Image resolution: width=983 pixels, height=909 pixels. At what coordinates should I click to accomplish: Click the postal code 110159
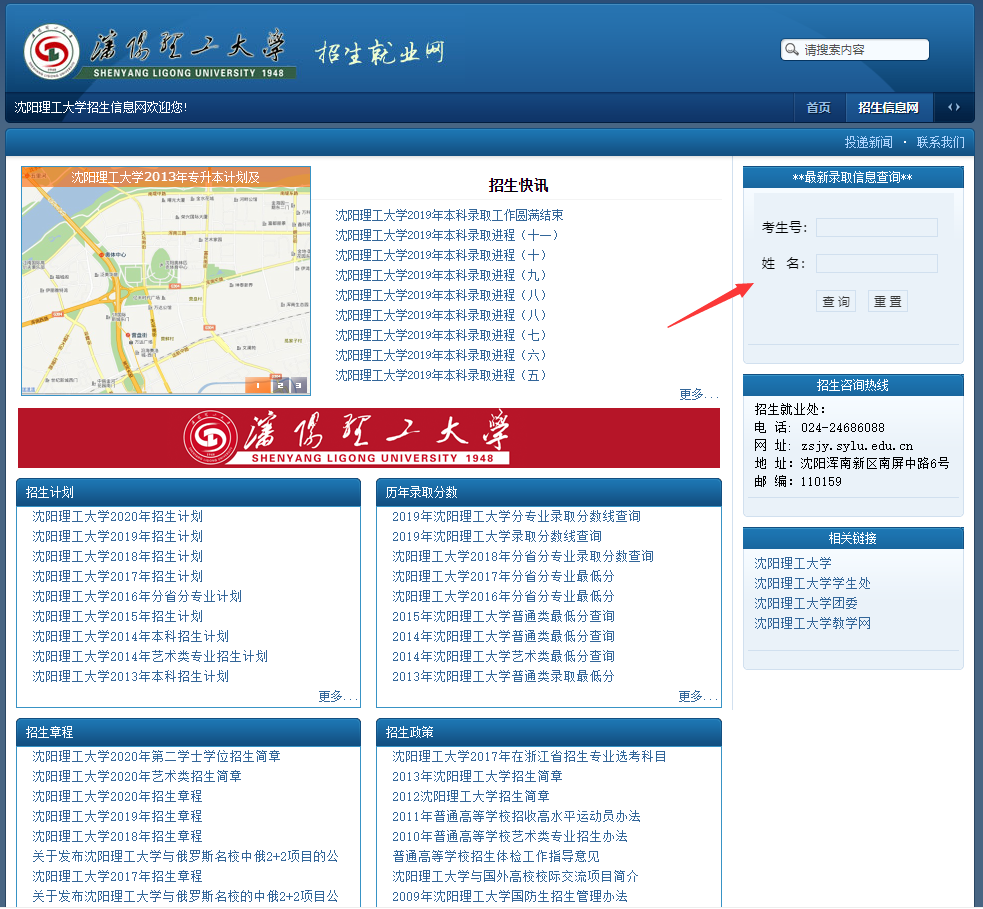(821, 482)
